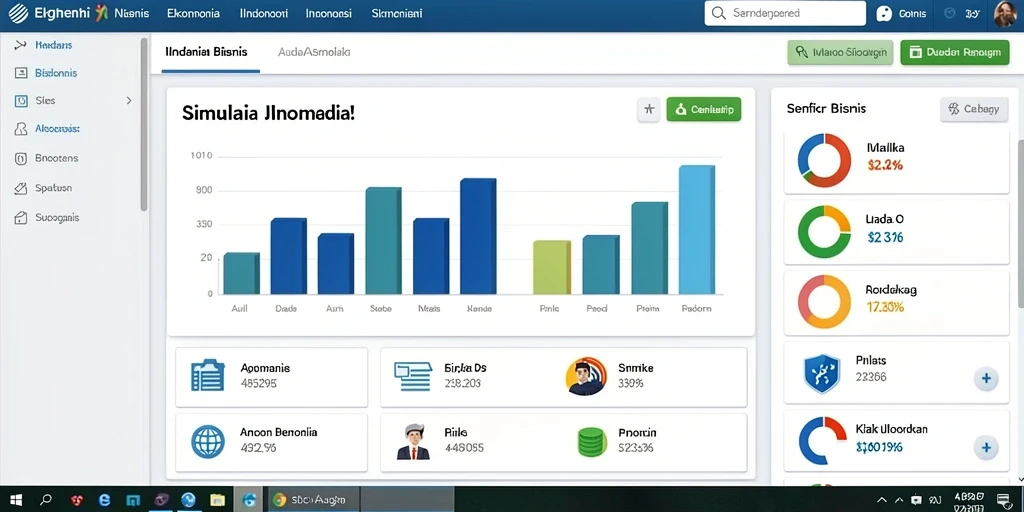Image resolution: width=1024 pixels, height=512 pixels.
Task: Open the Ilndonooti menu in the top bar
Action: [x=264, y=13]
